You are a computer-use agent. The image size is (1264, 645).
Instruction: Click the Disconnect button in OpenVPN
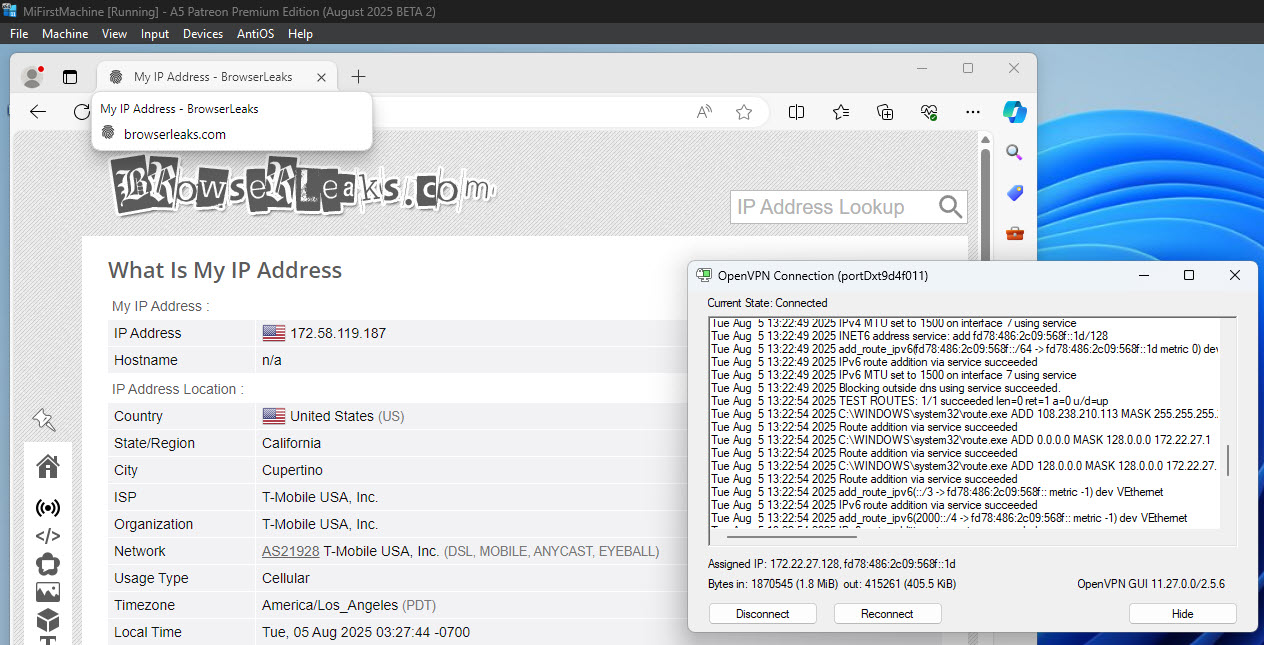click(x=762, y=614)
